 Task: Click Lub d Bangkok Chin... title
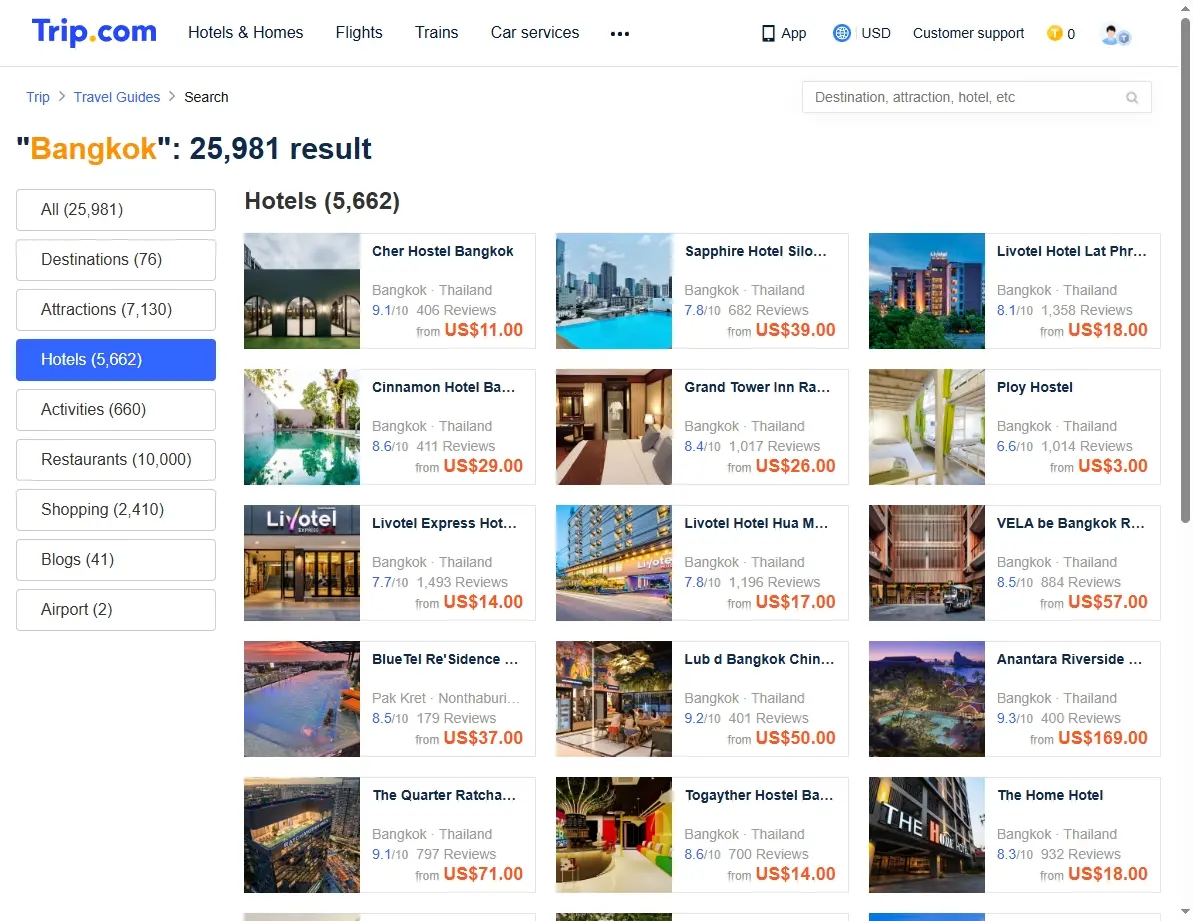coord(759,660)
